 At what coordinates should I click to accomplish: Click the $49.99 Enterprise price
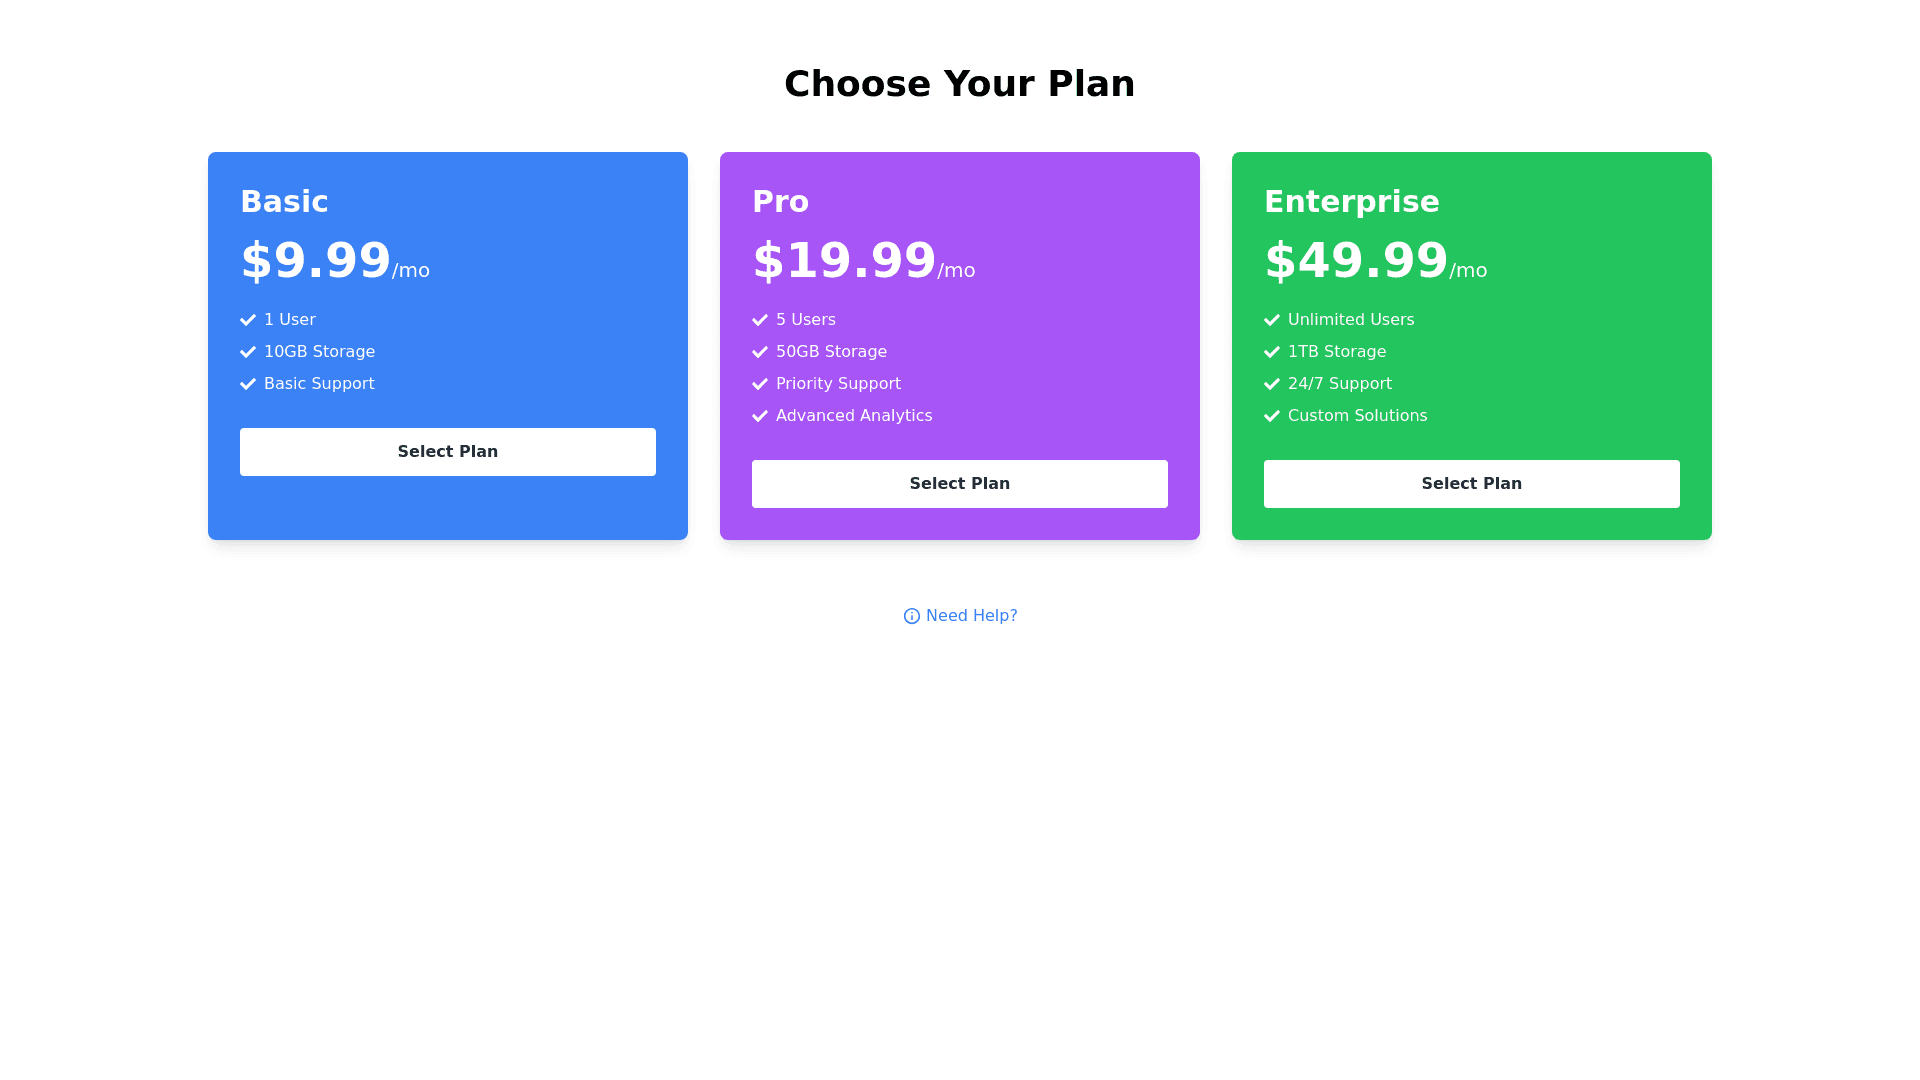pos(1356,261)
